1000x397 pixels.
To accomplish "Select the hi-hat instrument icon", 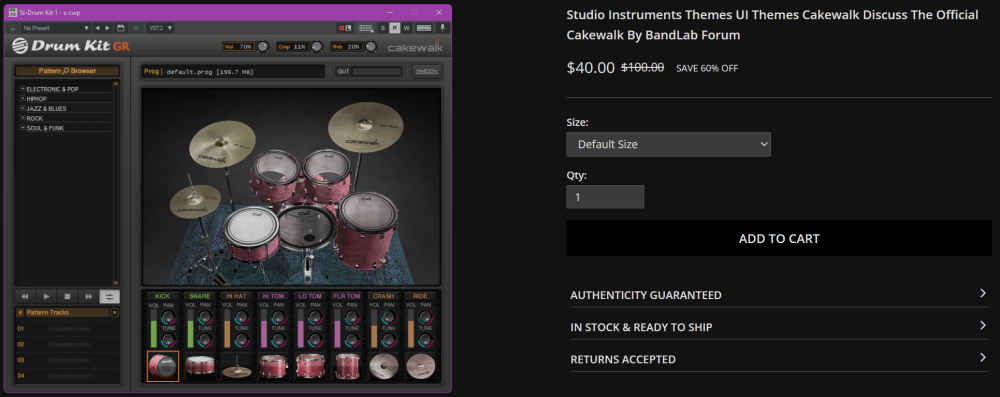I will click(237, 367).
